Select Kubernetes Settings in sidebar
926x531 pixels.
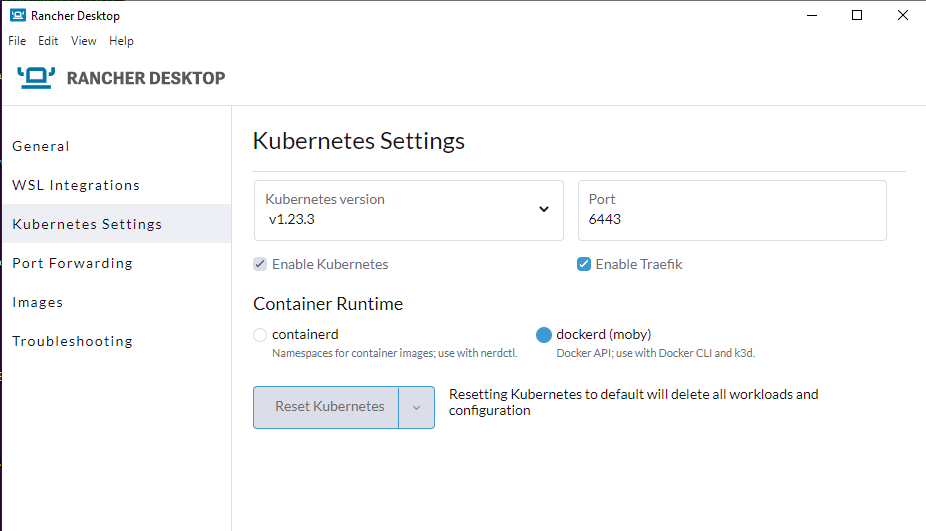tap(117, 224)
